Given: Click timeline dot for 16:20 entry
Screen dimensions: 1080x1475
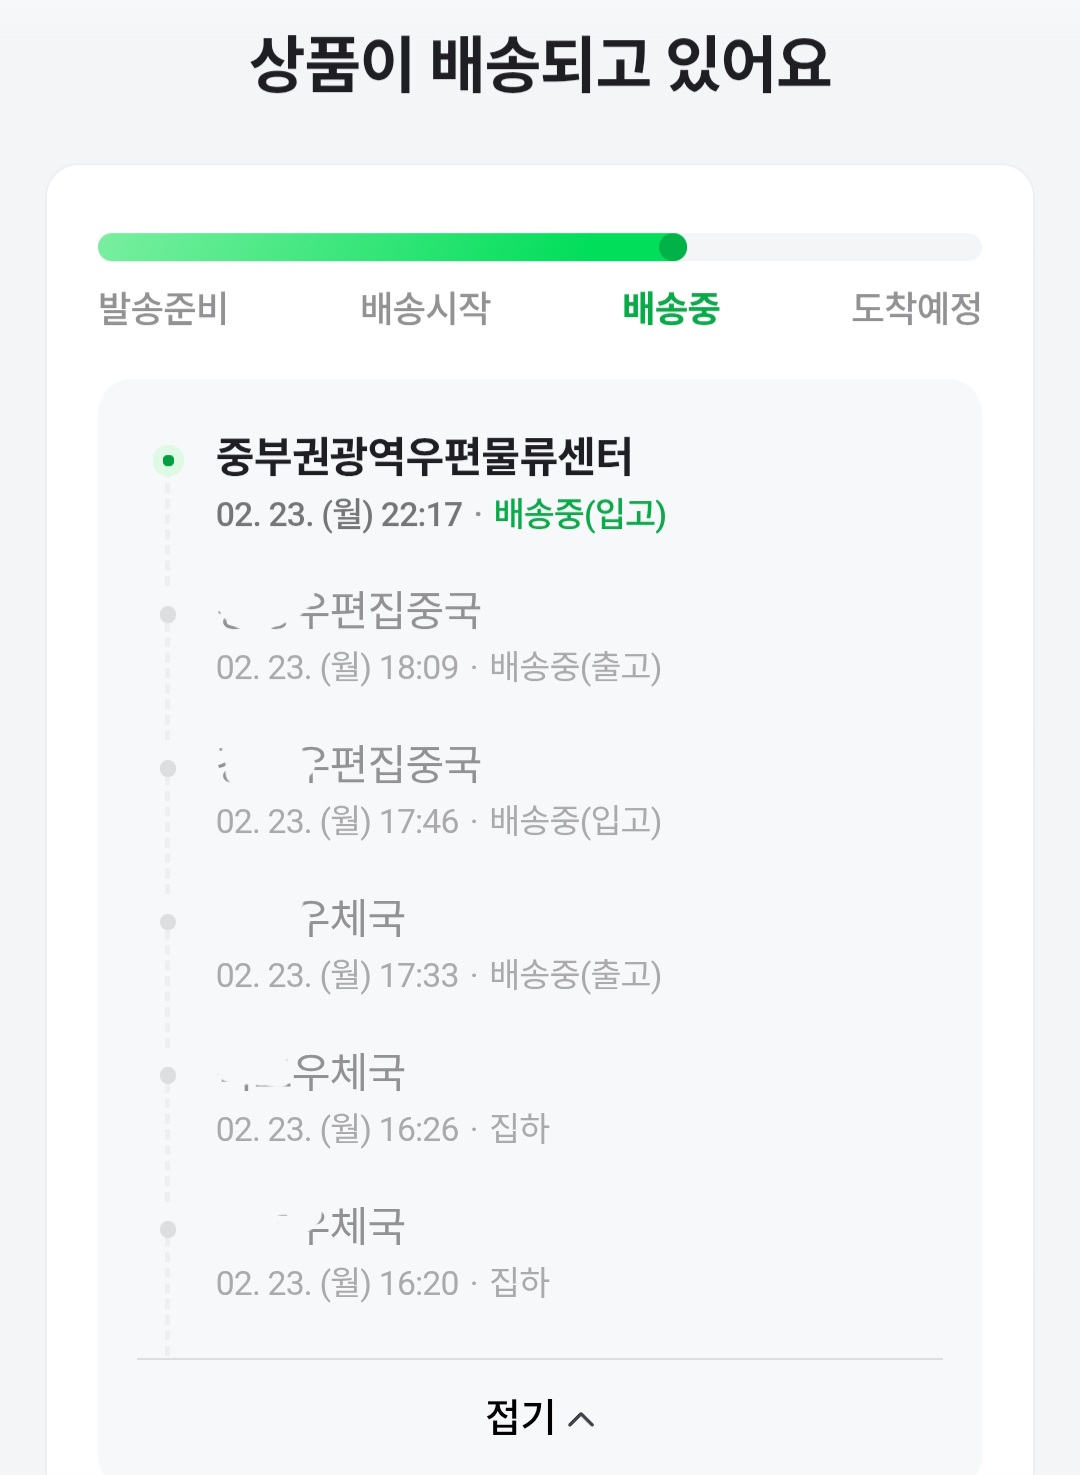Looking at the screenshot, I should click(x=168, y=1229).
